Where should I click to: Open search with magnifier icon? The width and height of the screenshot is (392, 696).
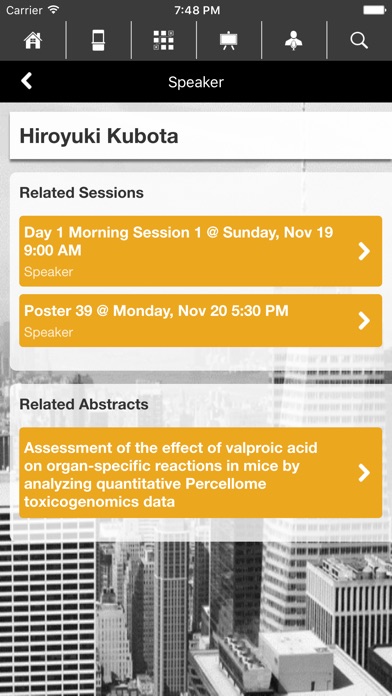[359, 40]
